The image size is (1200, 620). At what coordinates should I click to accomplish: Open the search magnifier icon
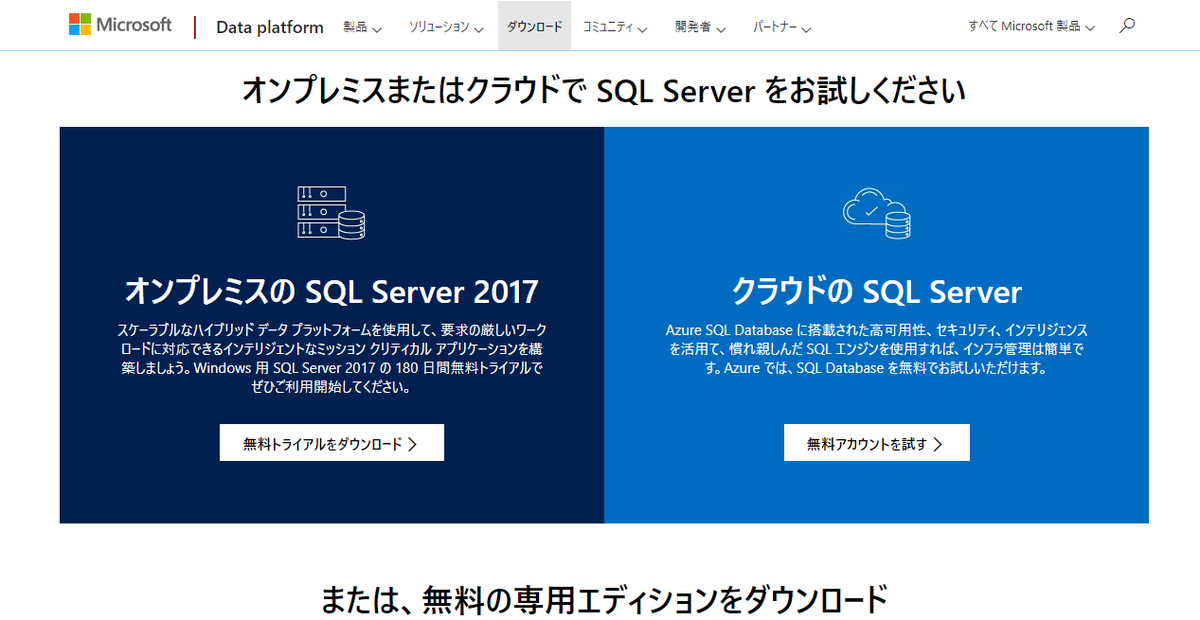tap(1128, 26)
